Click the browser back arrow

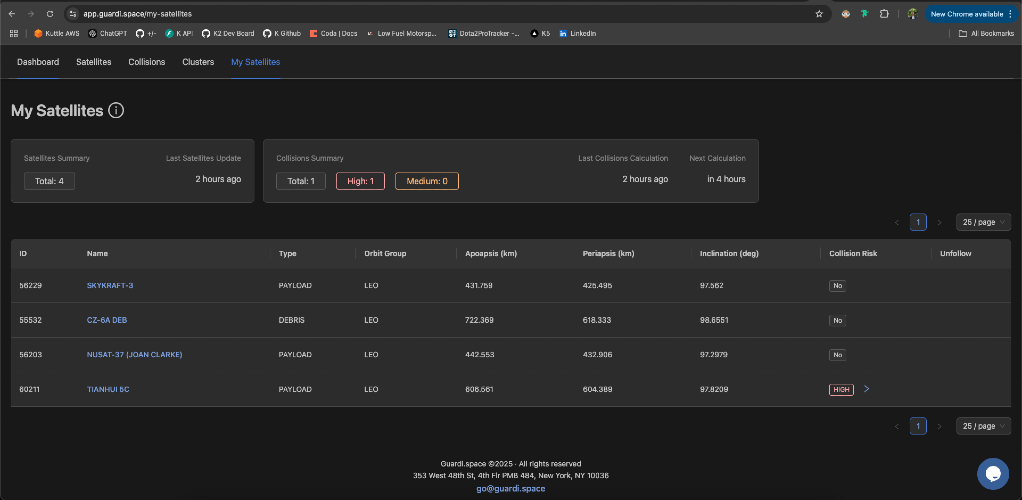click(12, 14)
